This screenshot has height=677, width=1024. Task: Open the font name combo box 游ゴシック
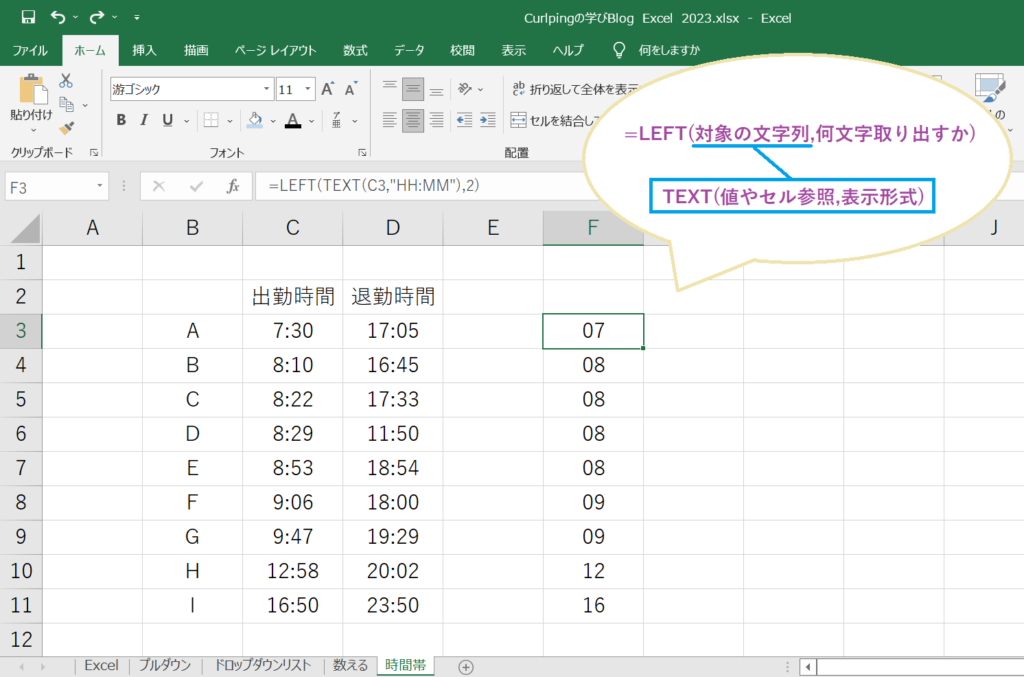click(x=191, y=89)
